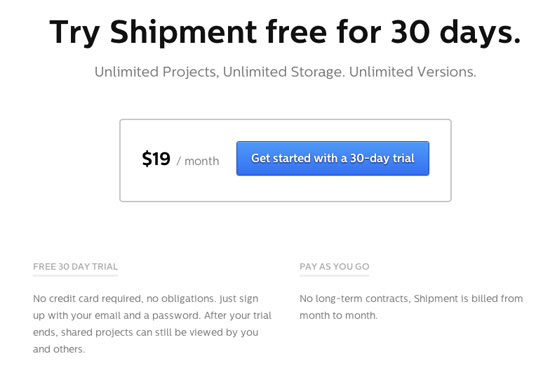Viewport: 550px width, 368px height.
Task: Click the "ends, shared projects can still be viewed" line
Action: click(x=146, y=333)
